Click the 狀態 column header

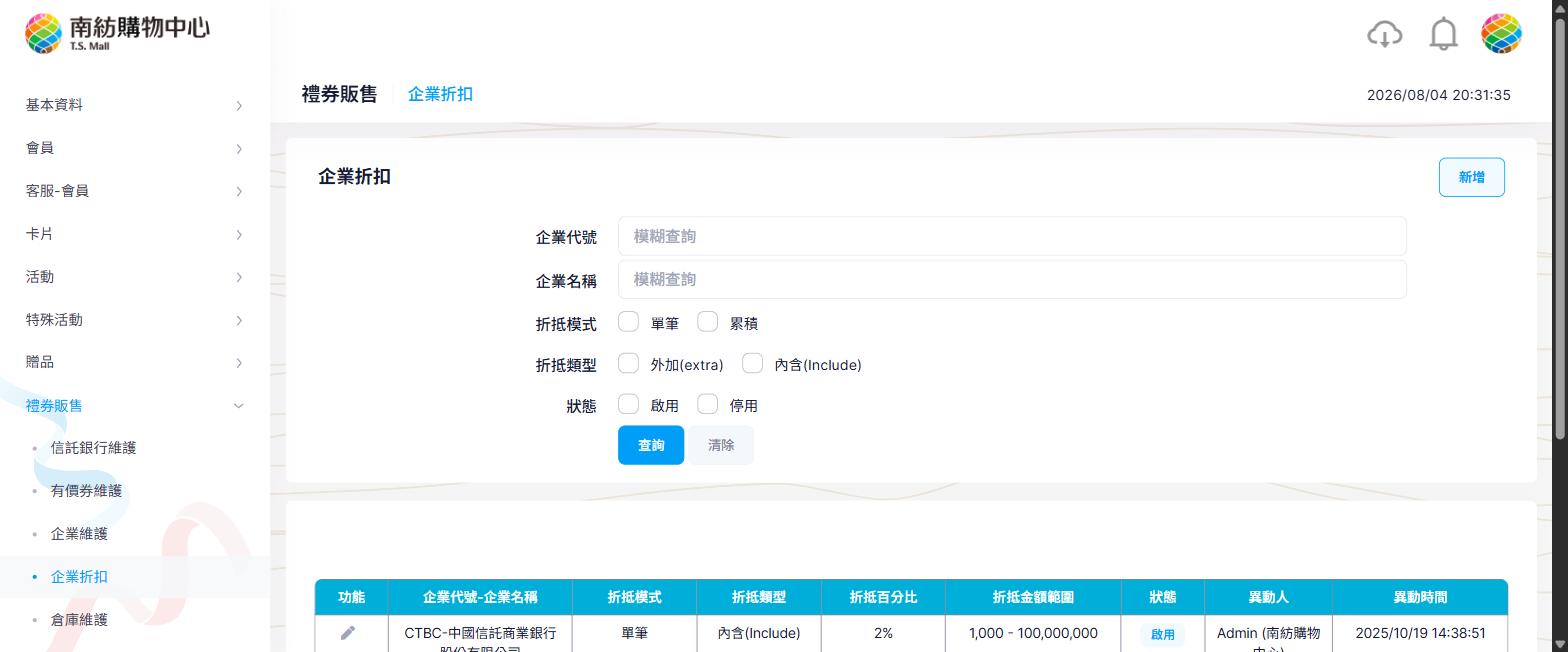1162,597
